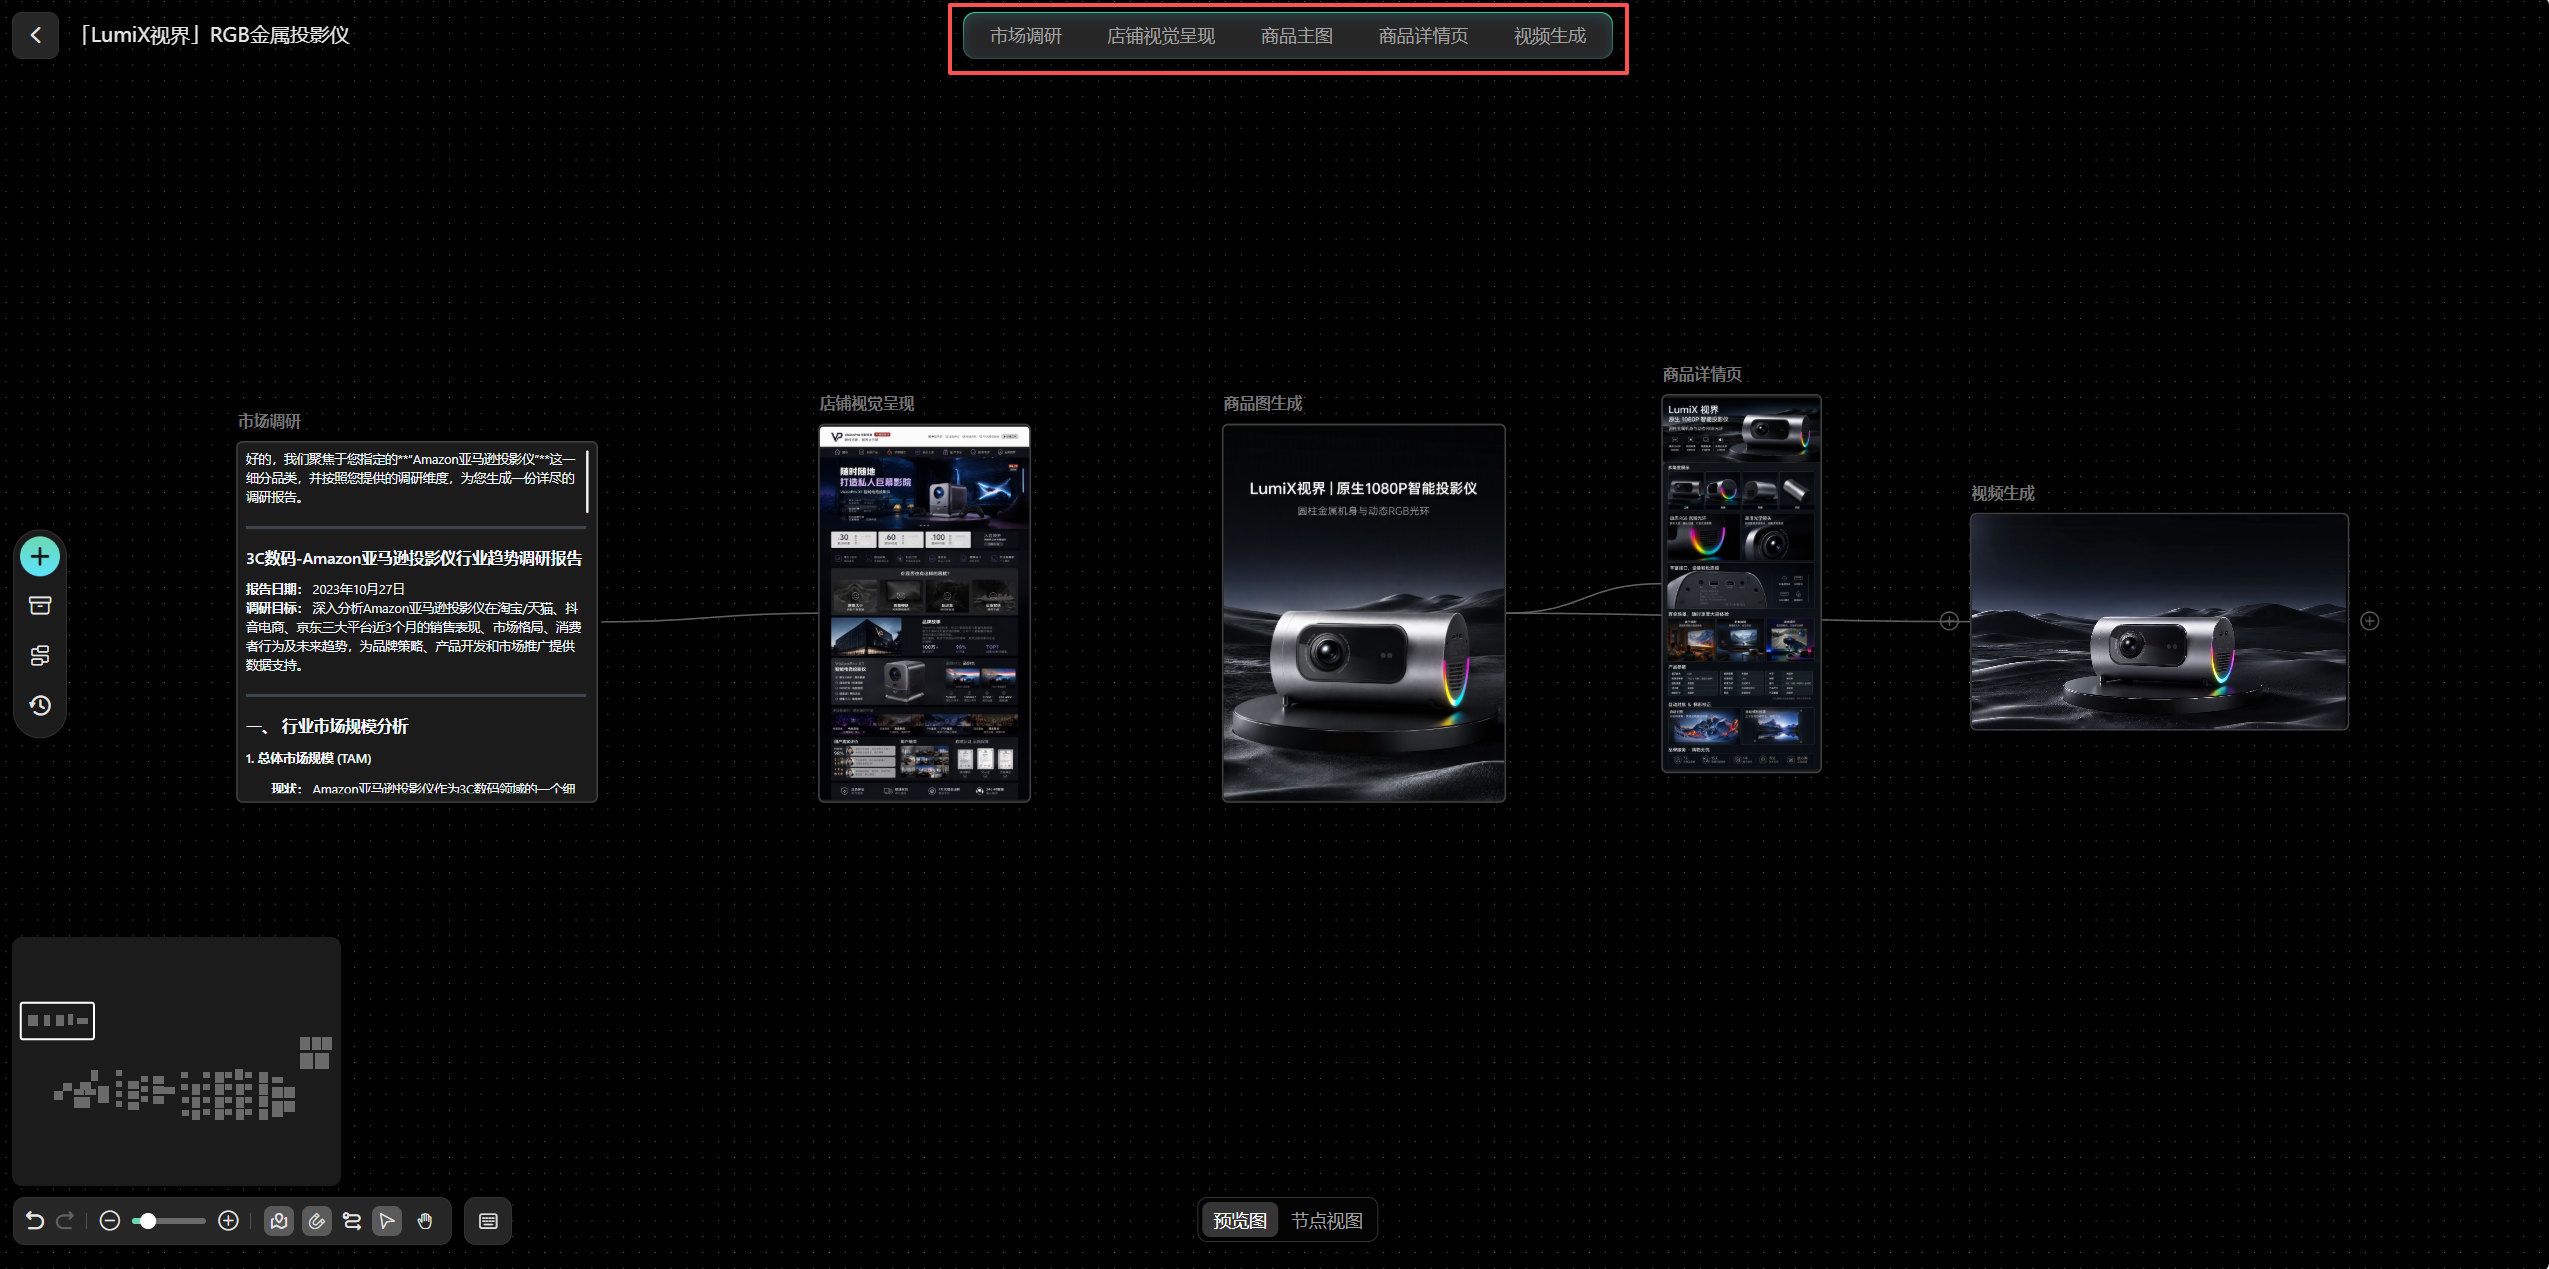Switch to 市场调研 tab

pos(1026,36)
